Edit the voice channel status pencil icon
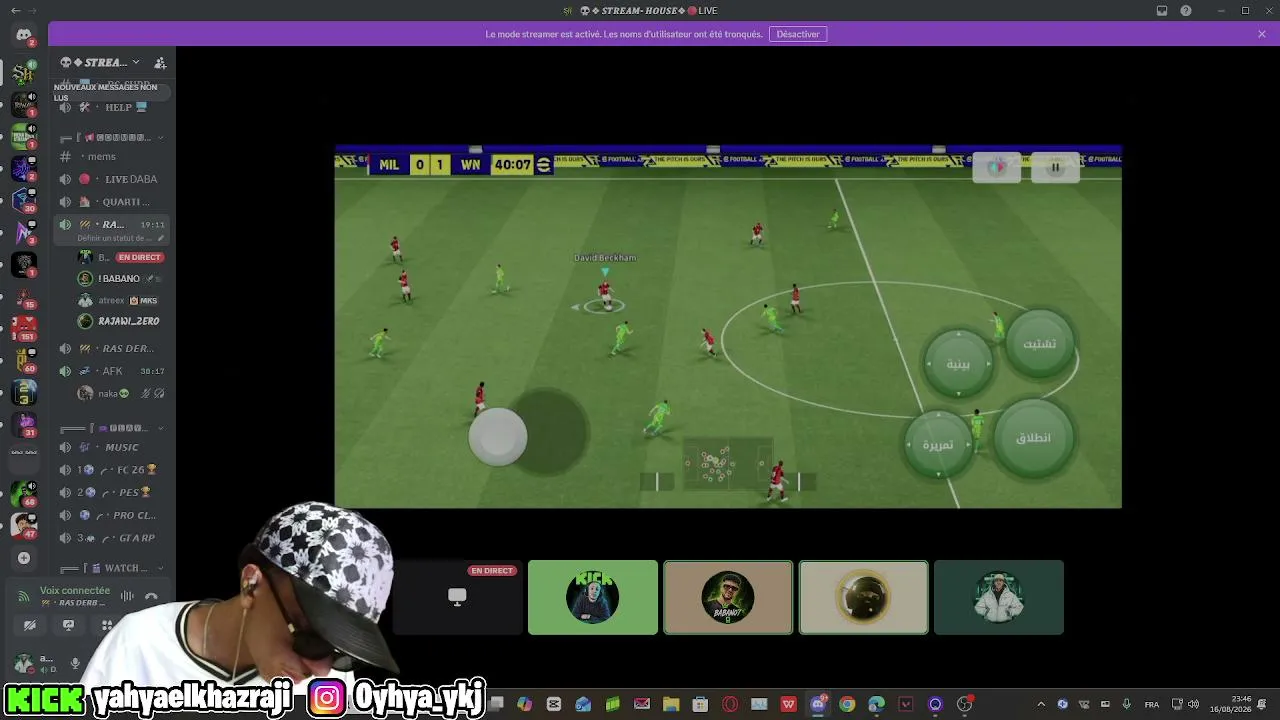 (x=161, y=239)
